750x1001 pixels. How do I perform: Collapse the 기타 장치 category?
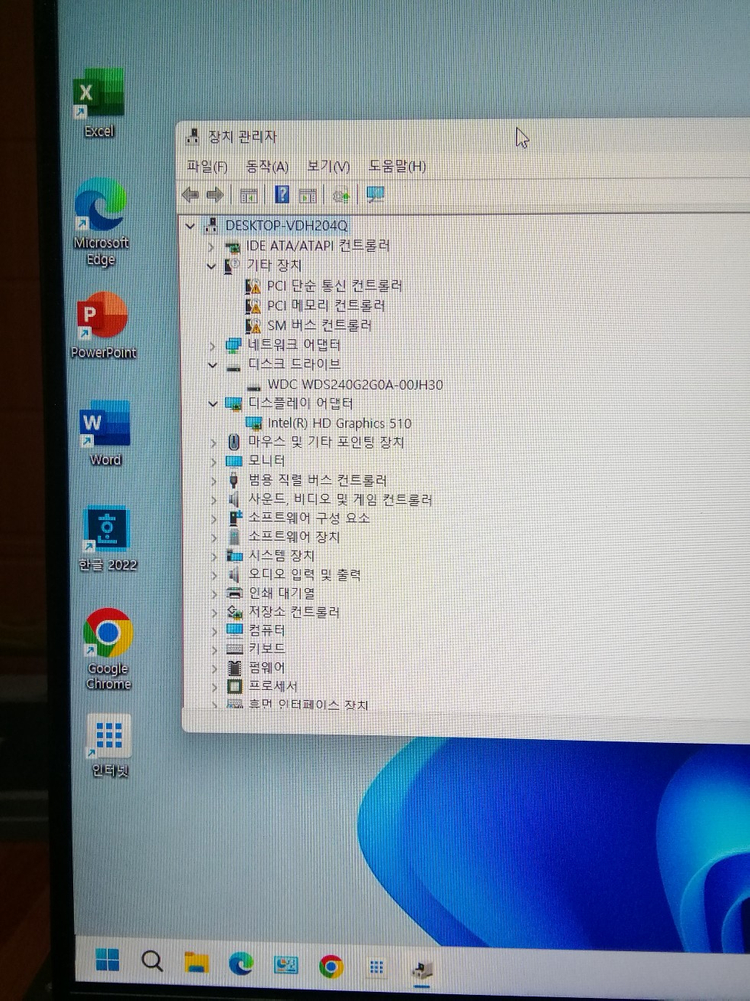211,266
